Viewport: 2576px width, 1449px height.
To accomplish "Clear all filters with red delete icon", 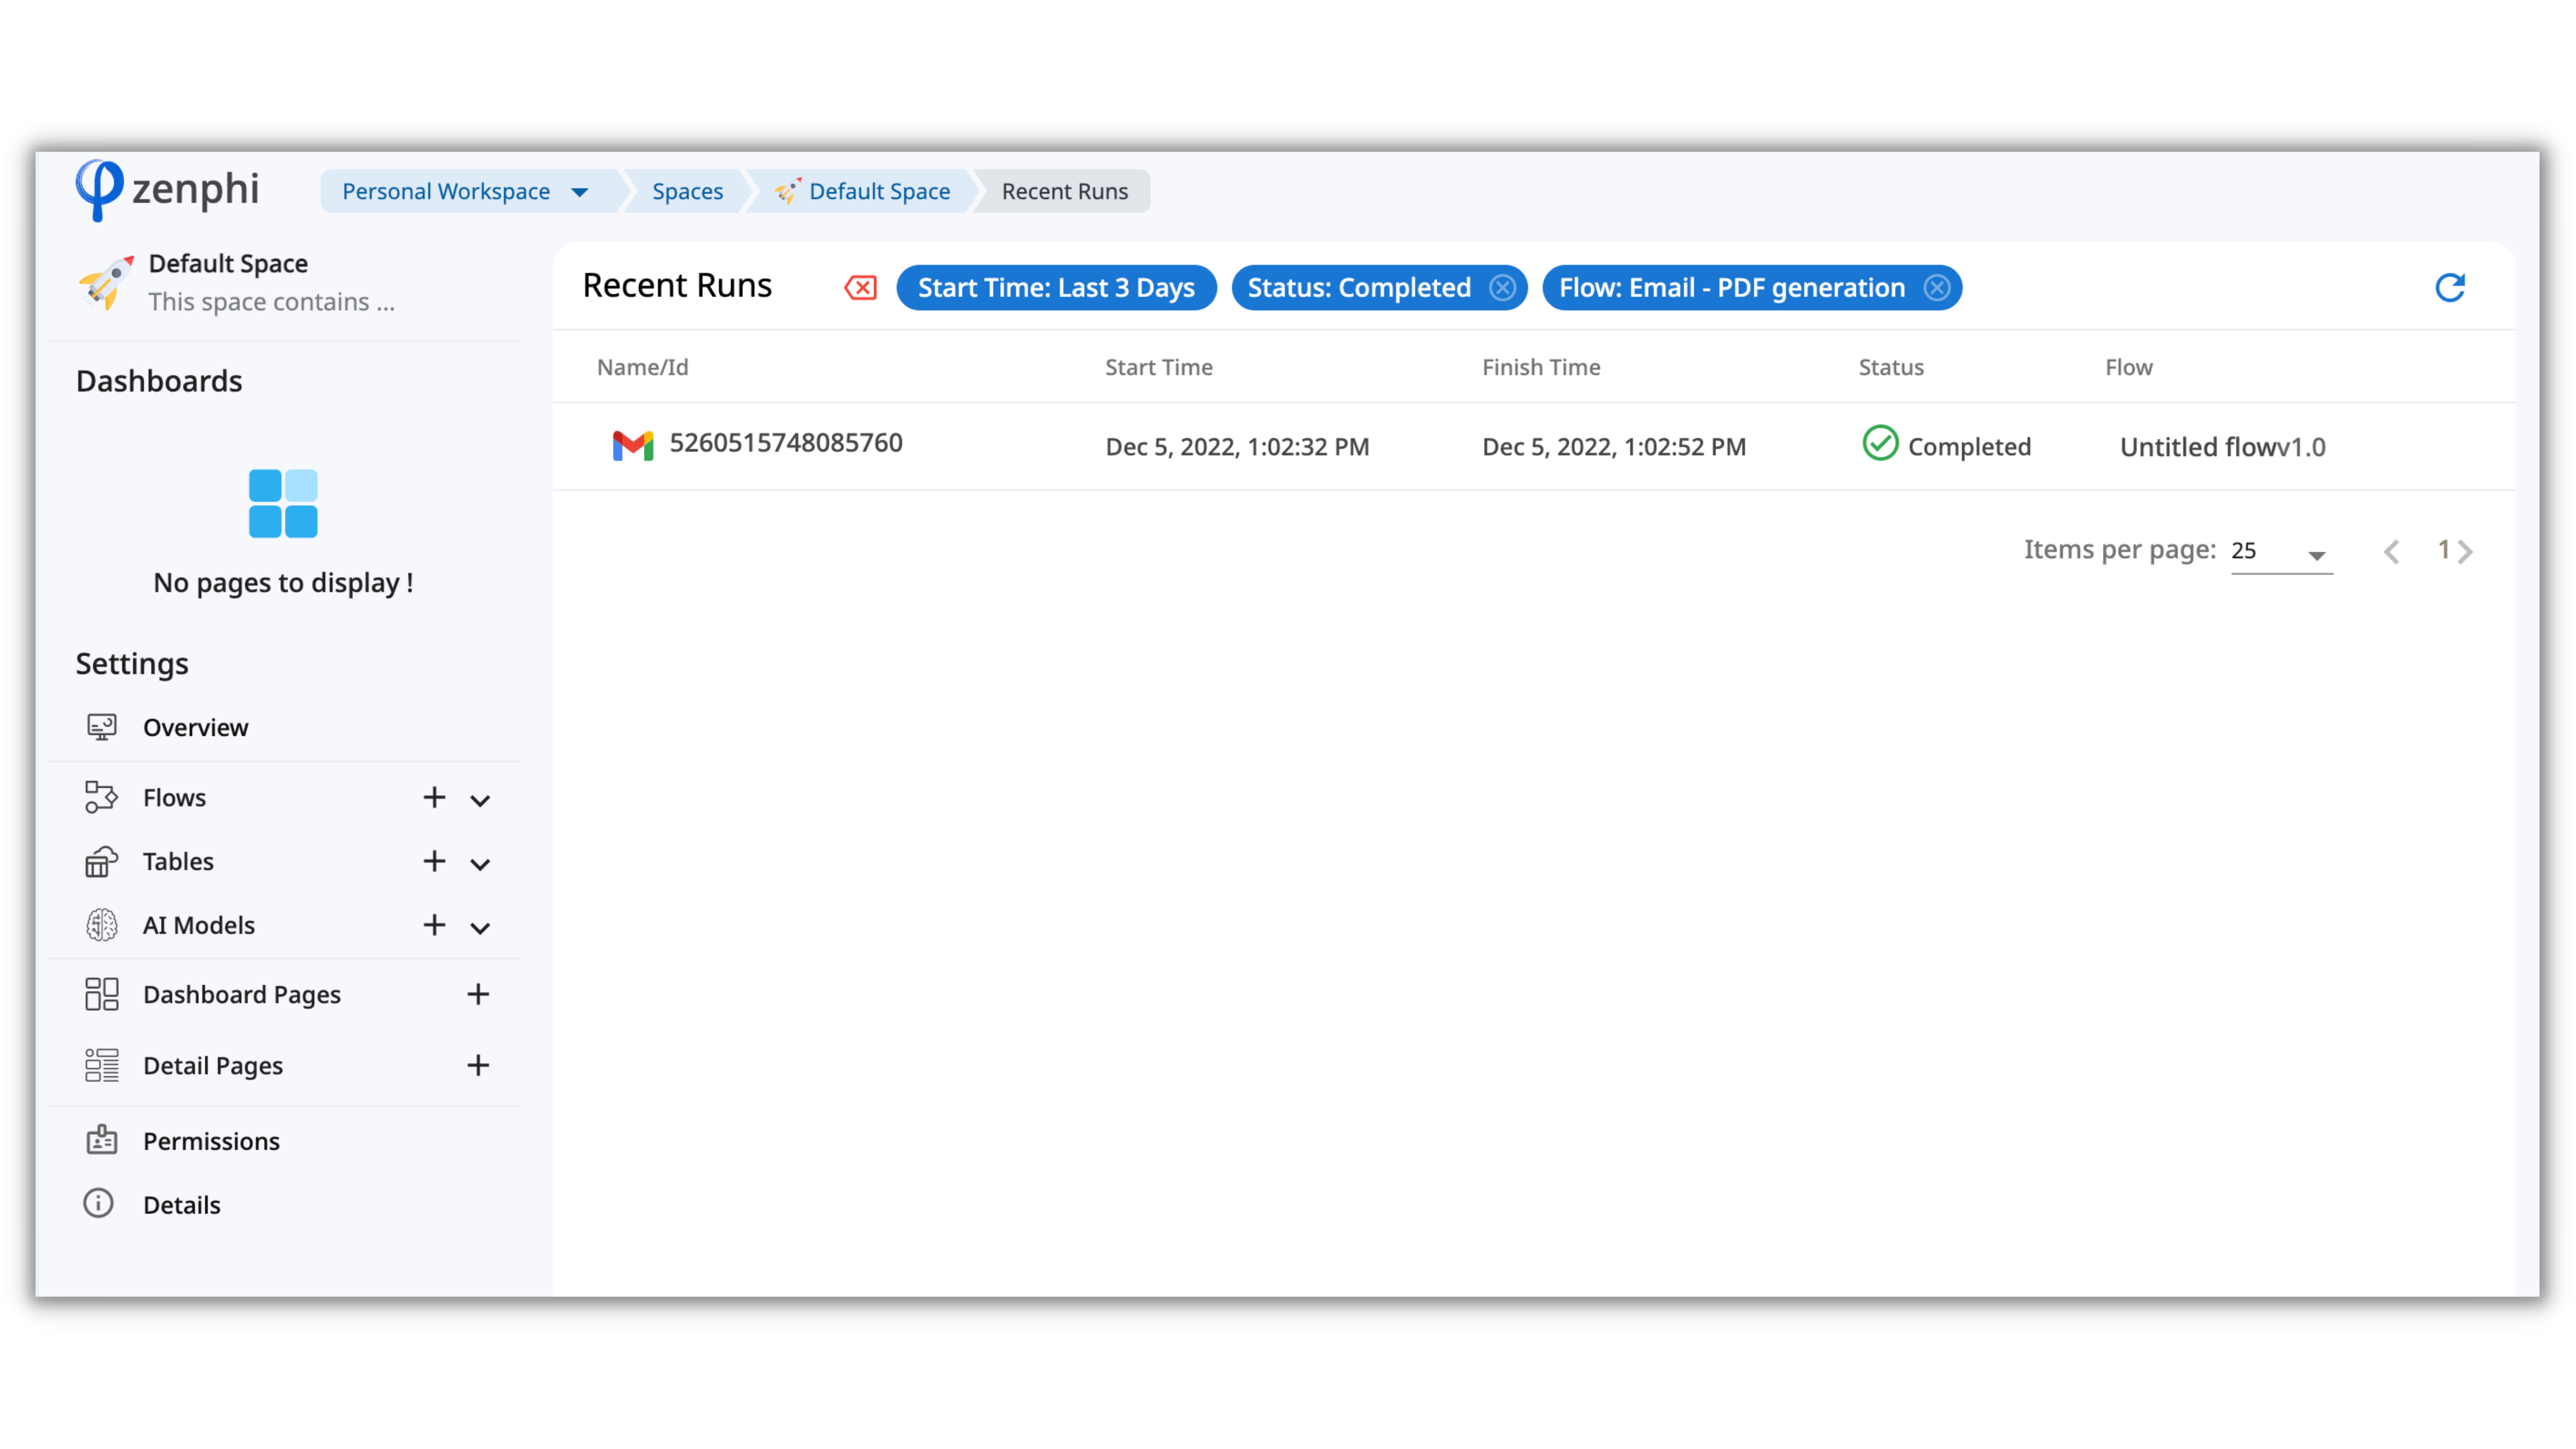I will [x=860, y=288].
